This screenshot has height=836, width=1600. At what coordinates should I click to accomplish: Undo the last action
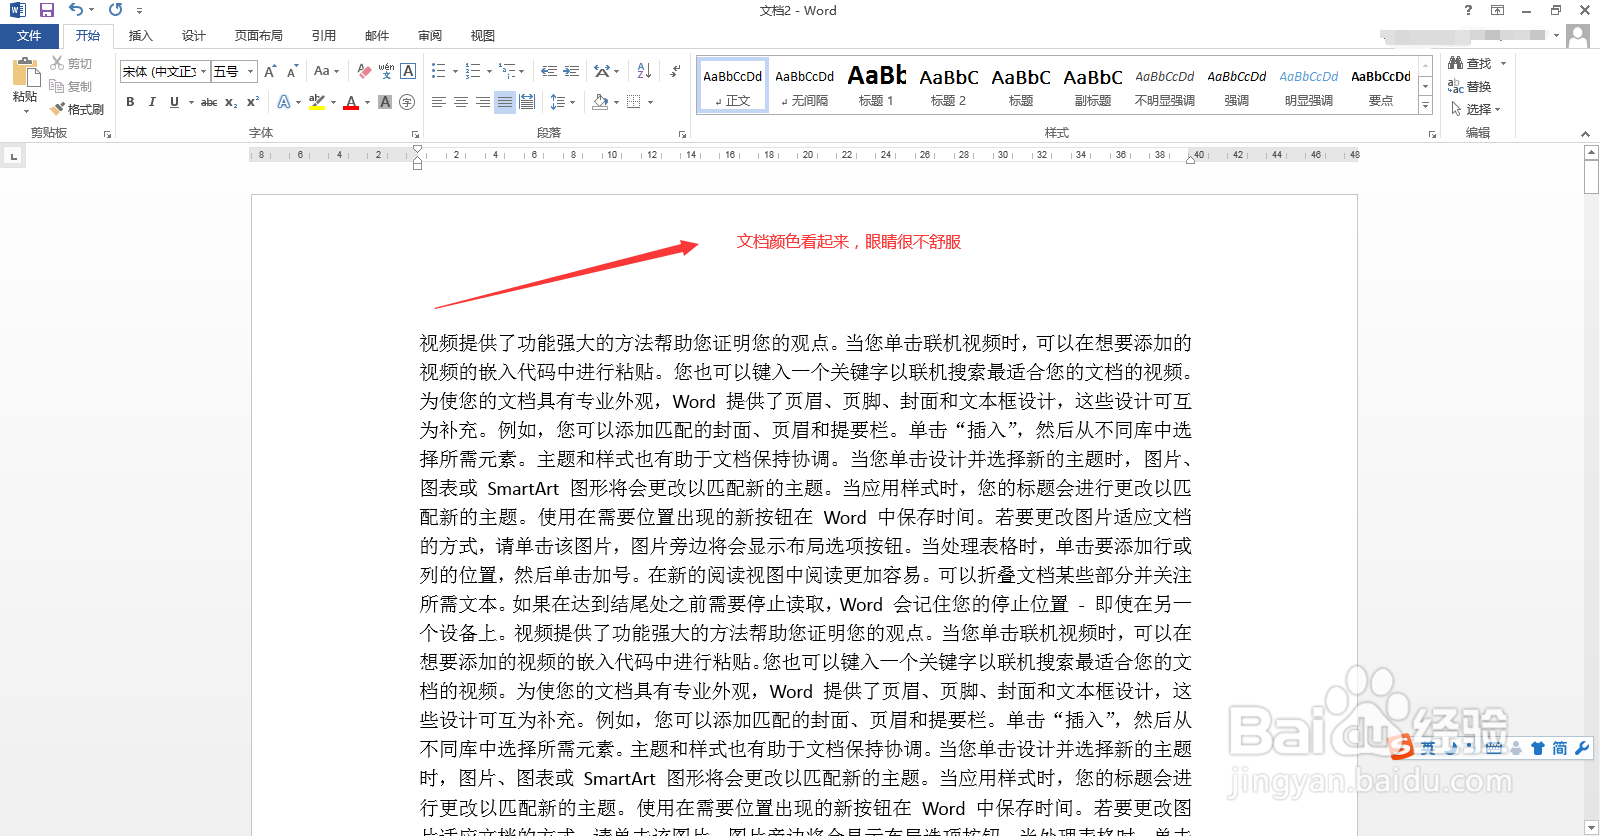click(76, 10)
